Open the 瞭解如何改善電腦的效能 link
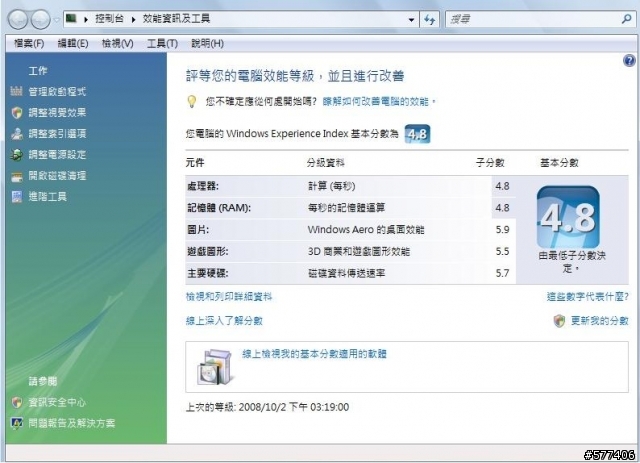 tap(378, 101)
